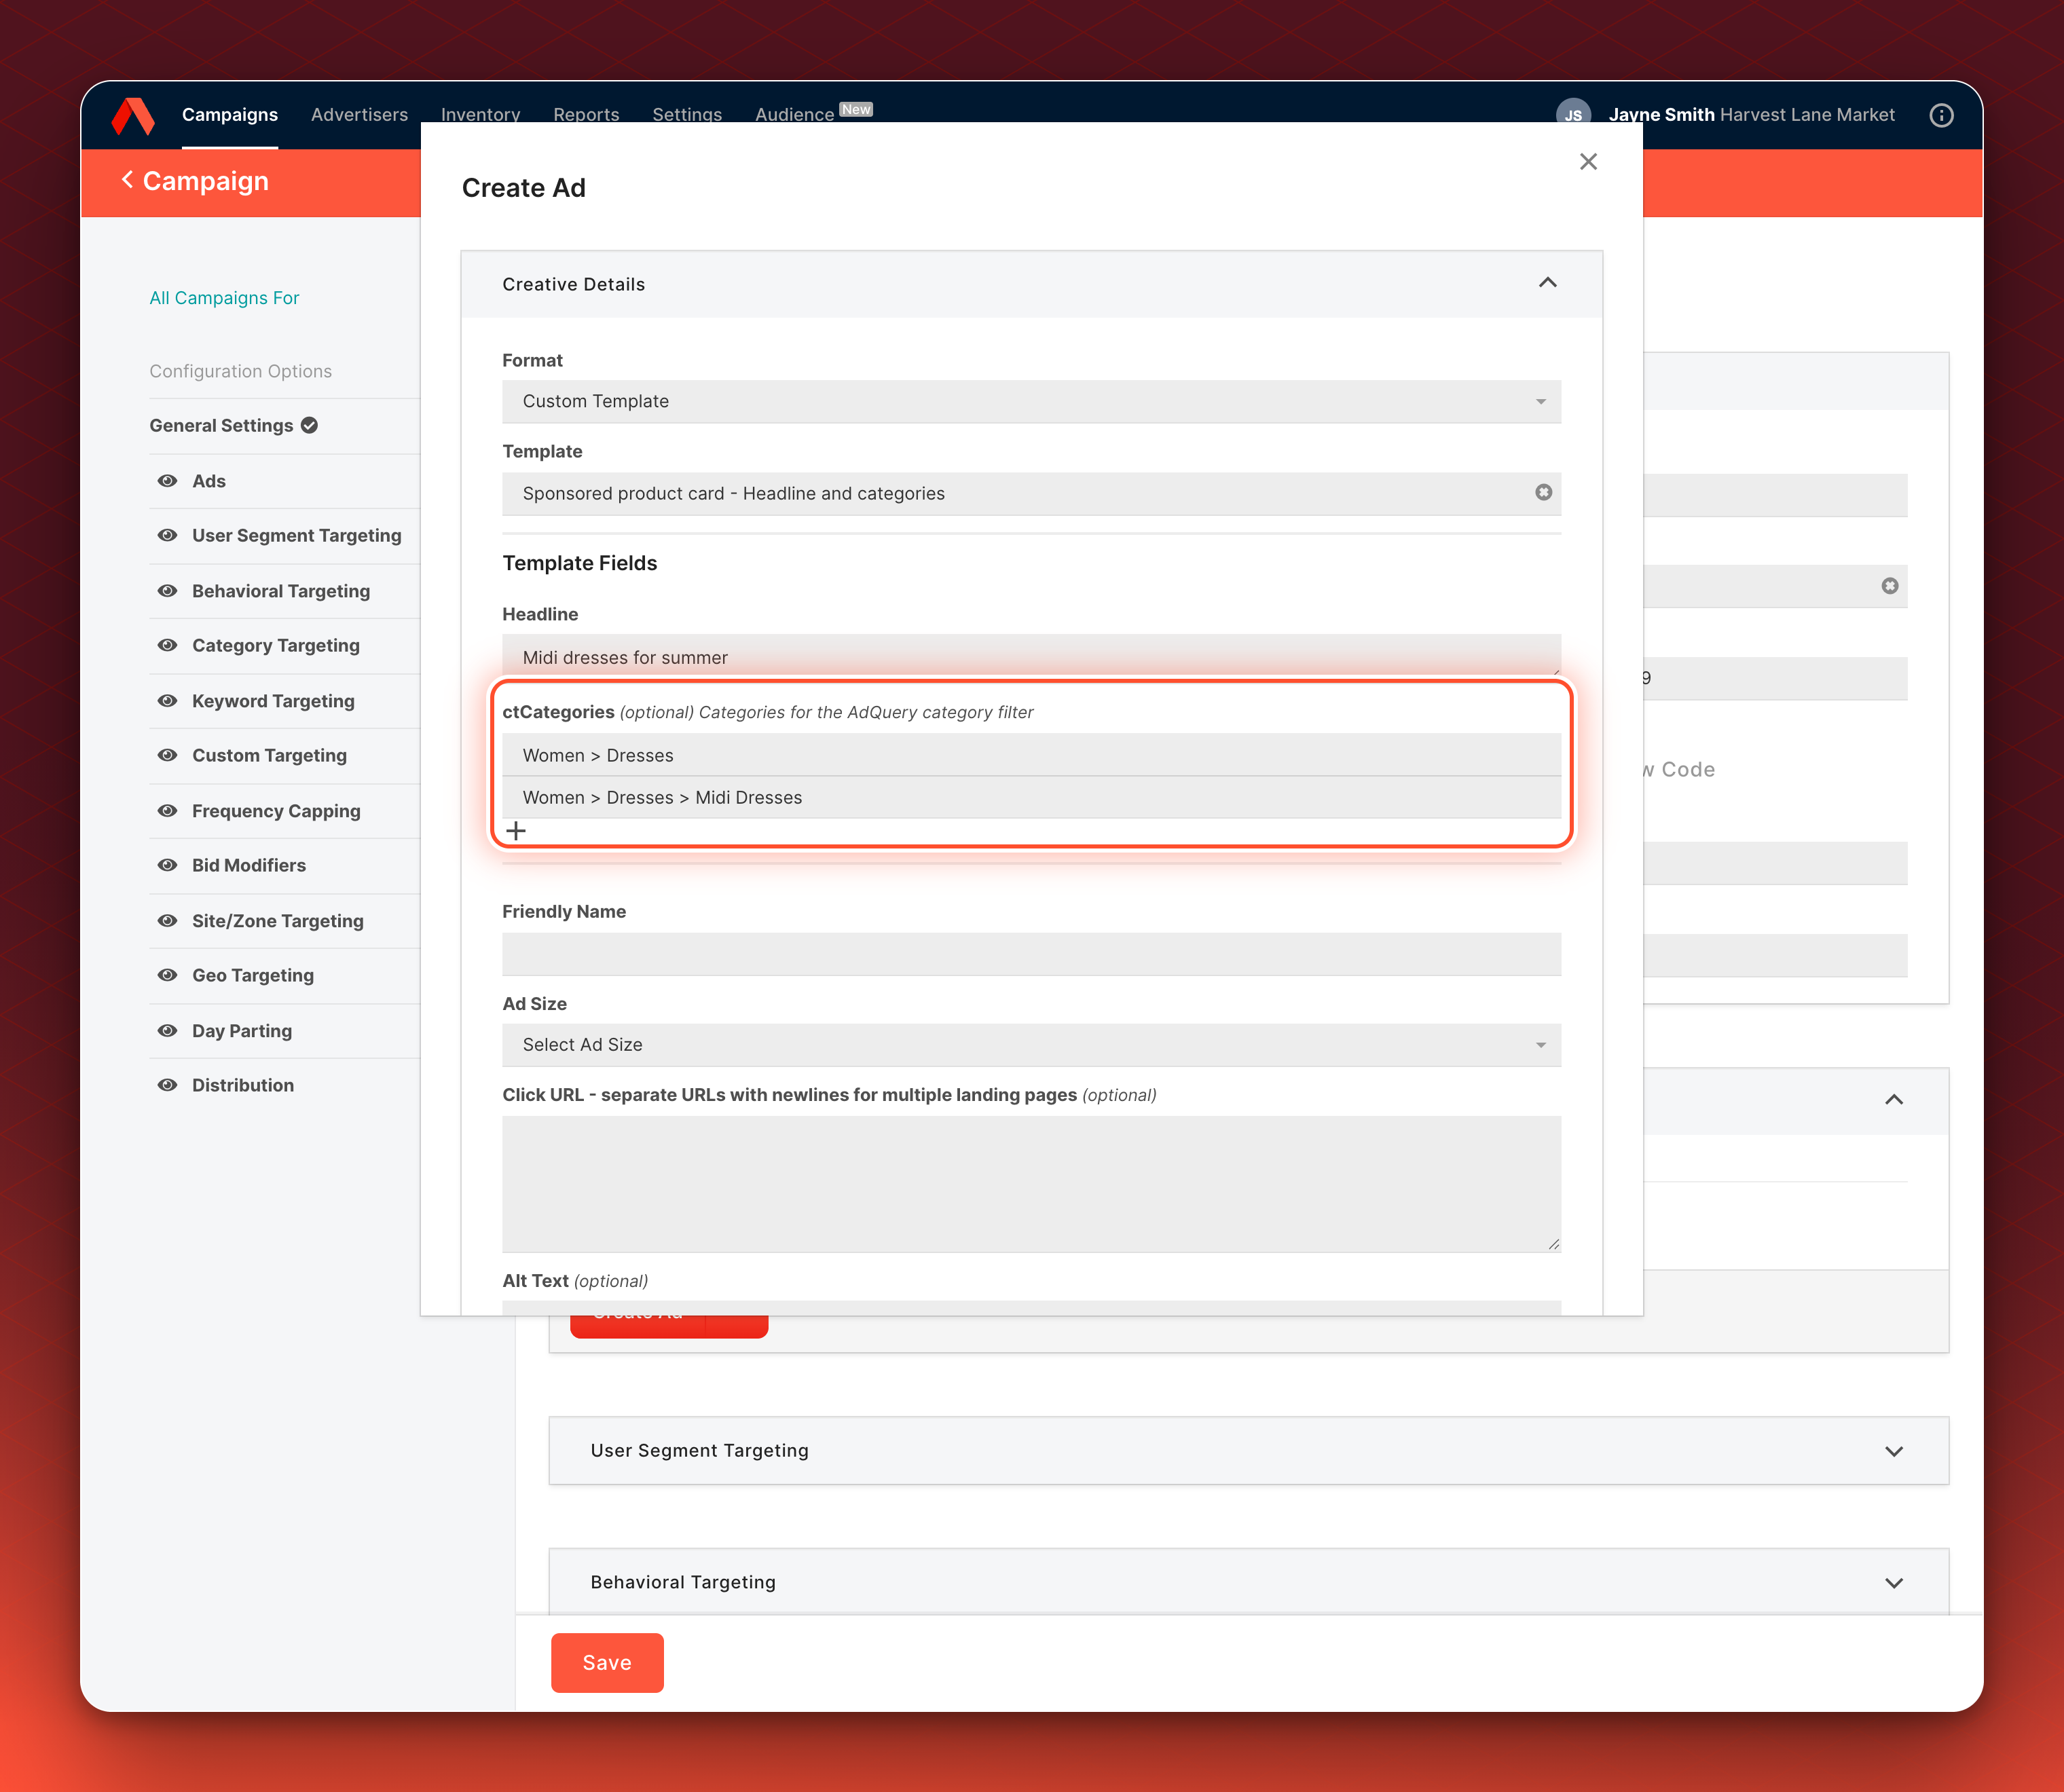Screen dimensions: 2064x1792
Task: Click the red app logo in navbar
Action: tap(133, 115)
